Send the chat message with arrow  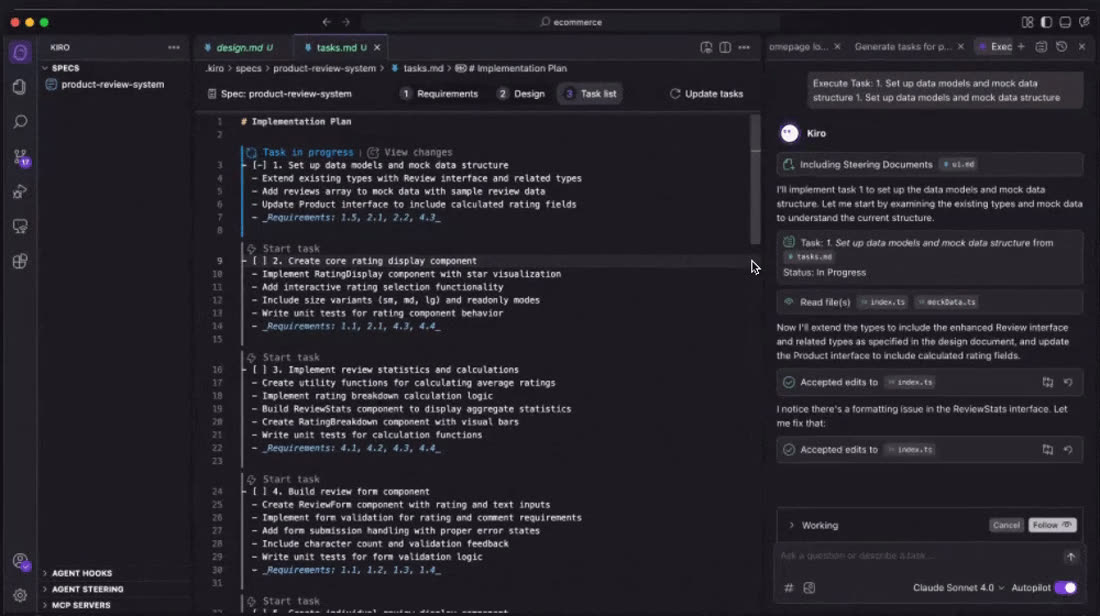pos(1071,556)
